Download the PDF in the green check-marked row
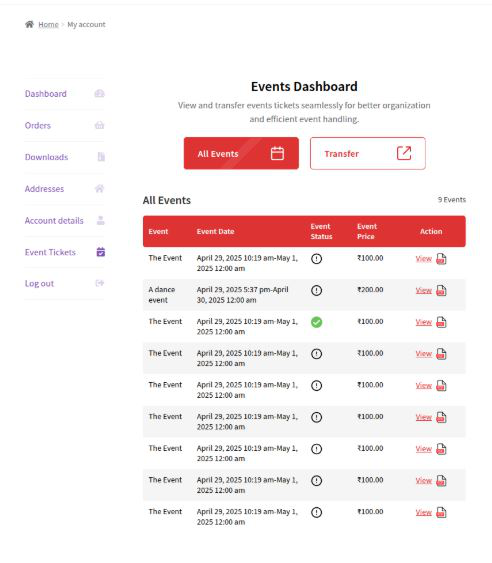The image size is (492, 563). (441, 322)
